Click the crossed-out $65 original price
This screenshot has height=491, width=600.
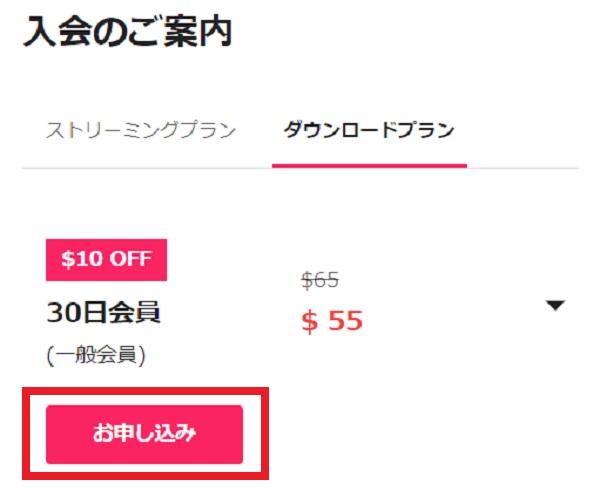point(320,282)
